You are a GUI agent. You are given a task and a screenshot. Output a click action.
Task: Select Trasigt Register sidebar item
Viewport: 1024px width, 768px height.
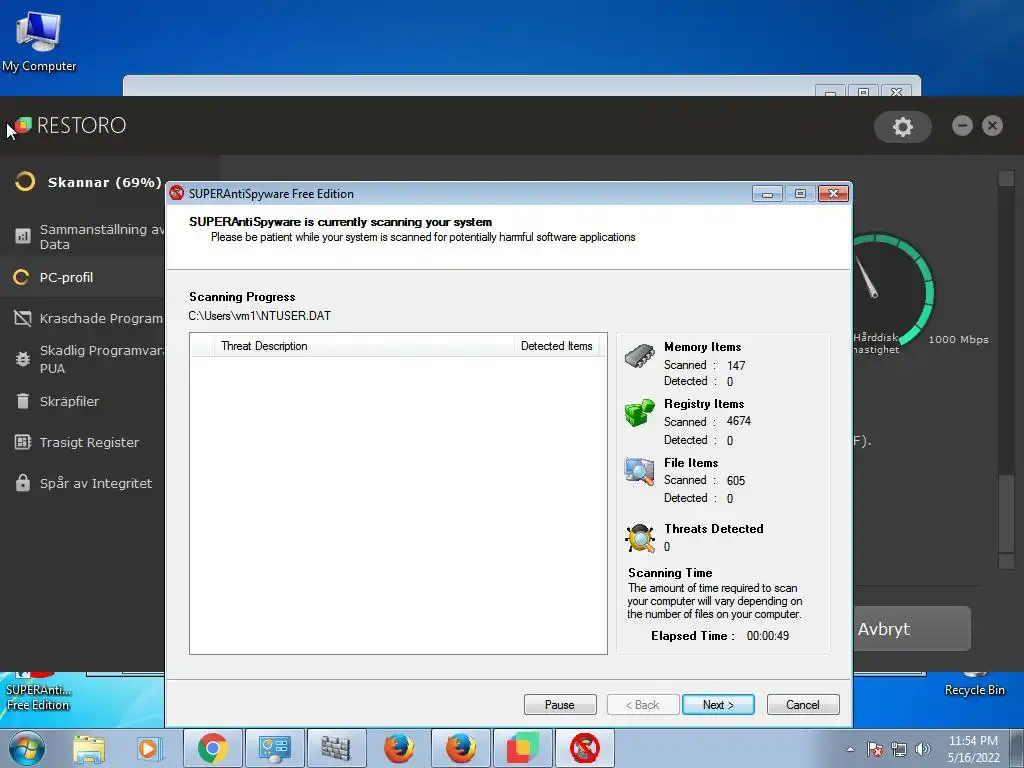pos(88,442)
